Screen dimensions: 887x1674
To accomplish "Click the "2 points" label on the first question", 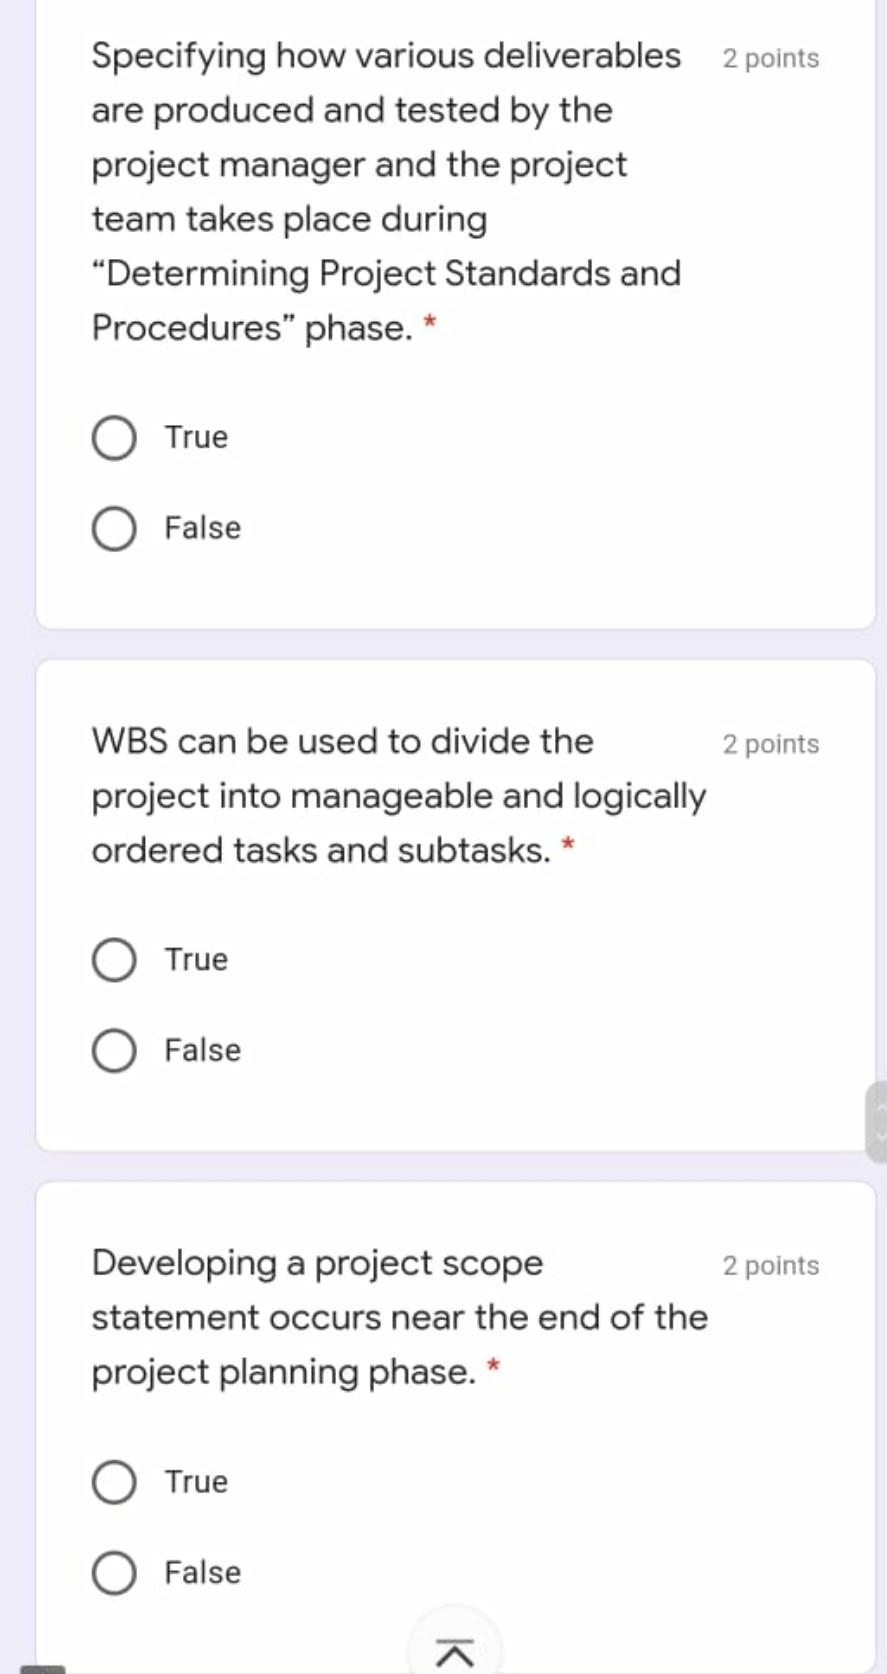I will coord(770,58).
